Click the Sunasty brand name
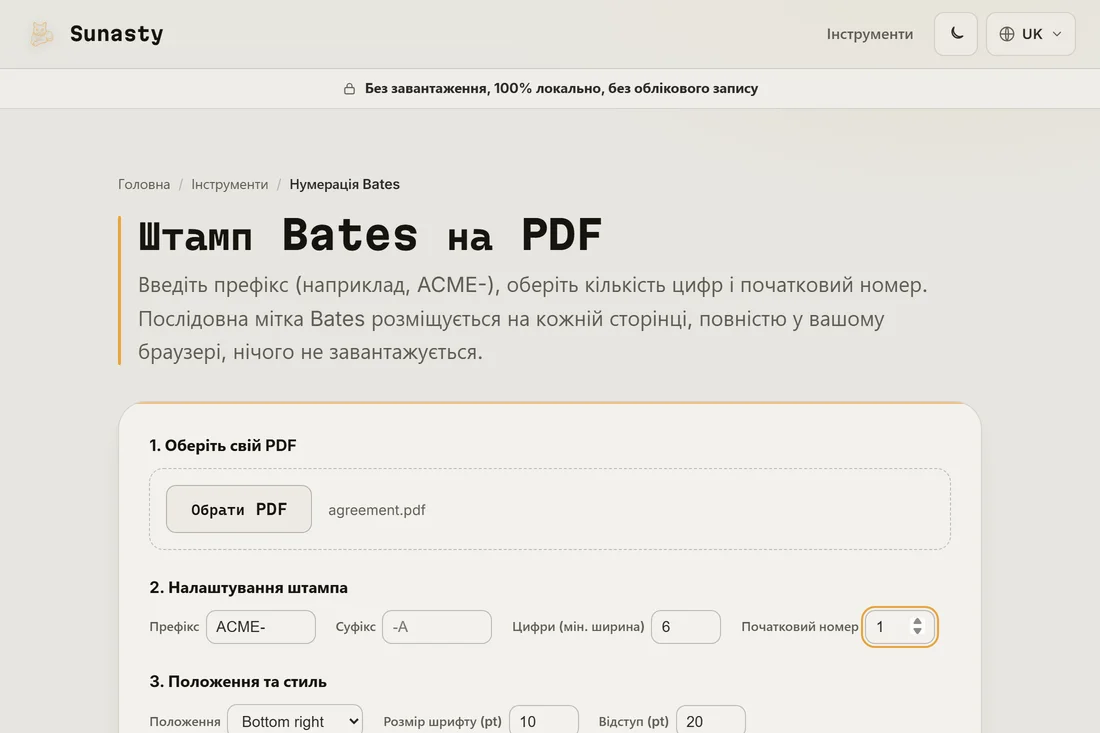 pos(116,34)
